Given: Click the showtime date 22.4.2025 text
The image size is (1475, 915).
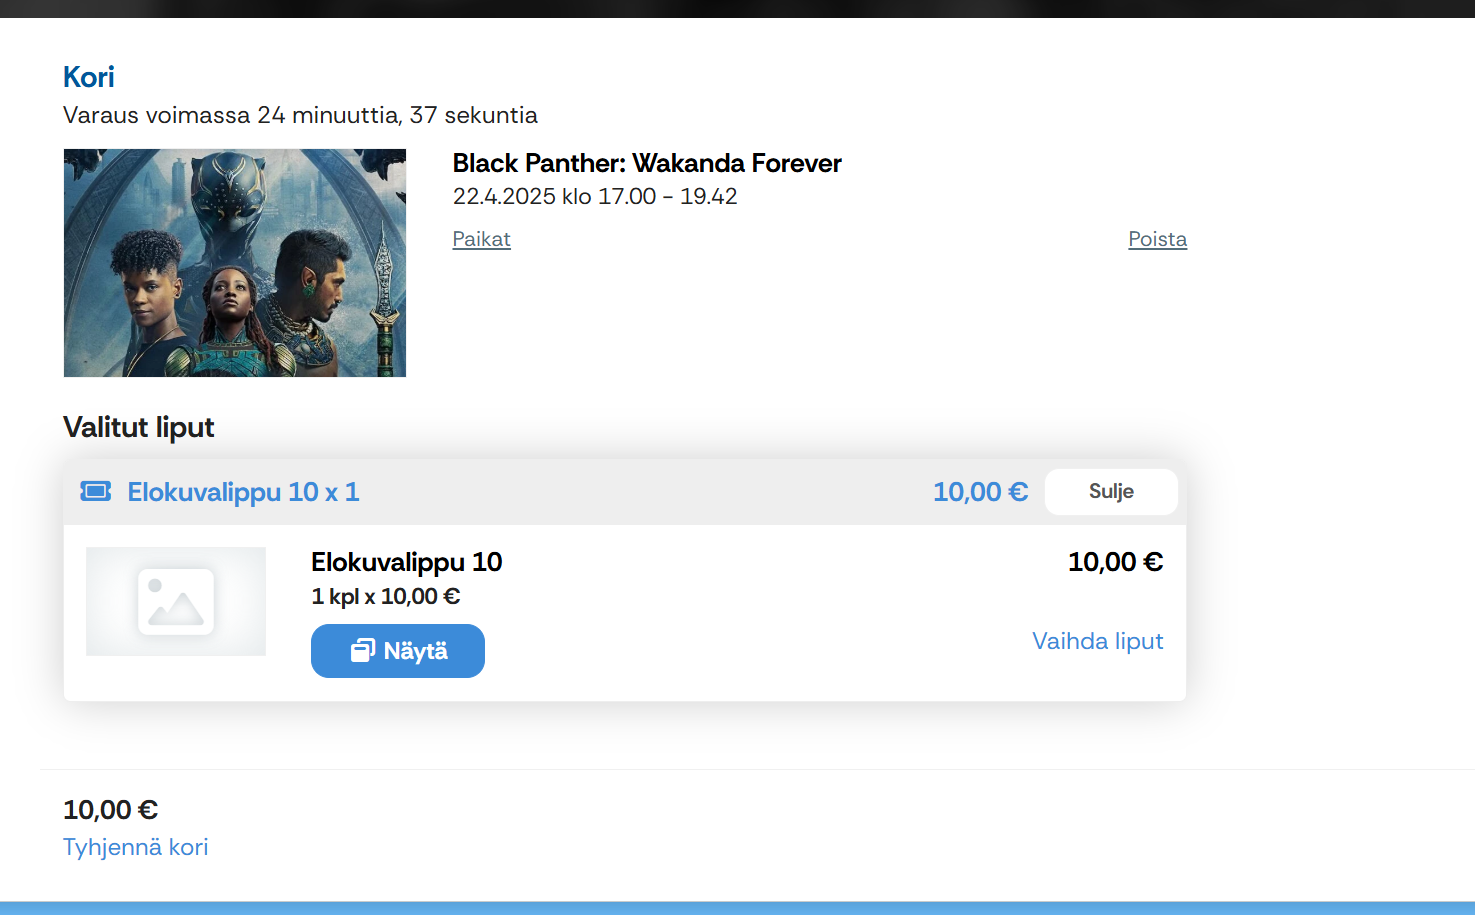Looking at the screenshot, I should coord(505,196).
